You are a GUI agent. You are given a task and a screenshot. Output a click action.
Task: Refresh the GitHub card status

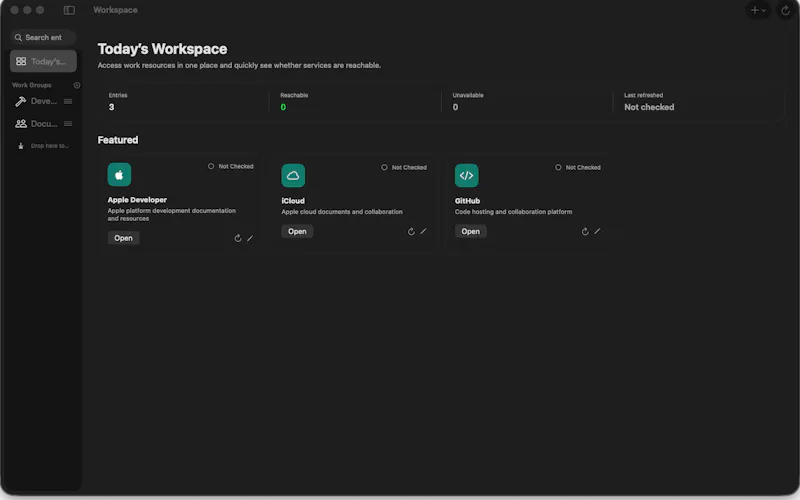click(x=585, y=232)
